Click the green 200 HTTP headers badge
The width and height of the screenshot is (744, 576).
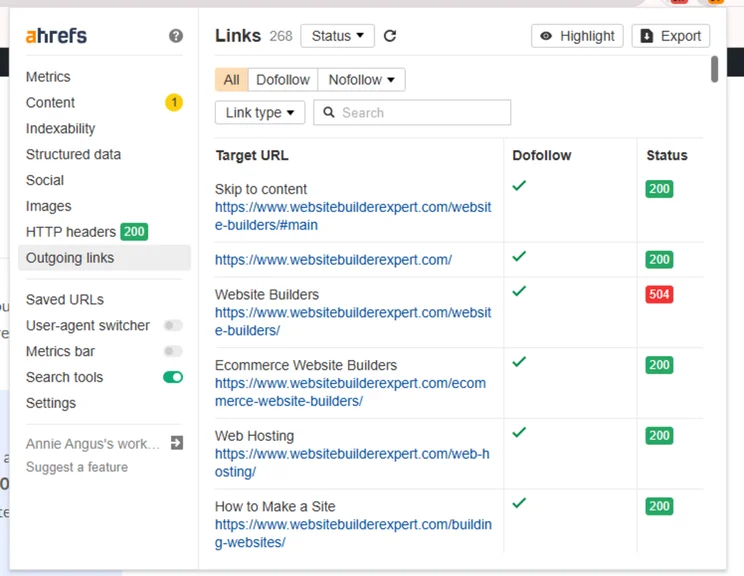134,232
